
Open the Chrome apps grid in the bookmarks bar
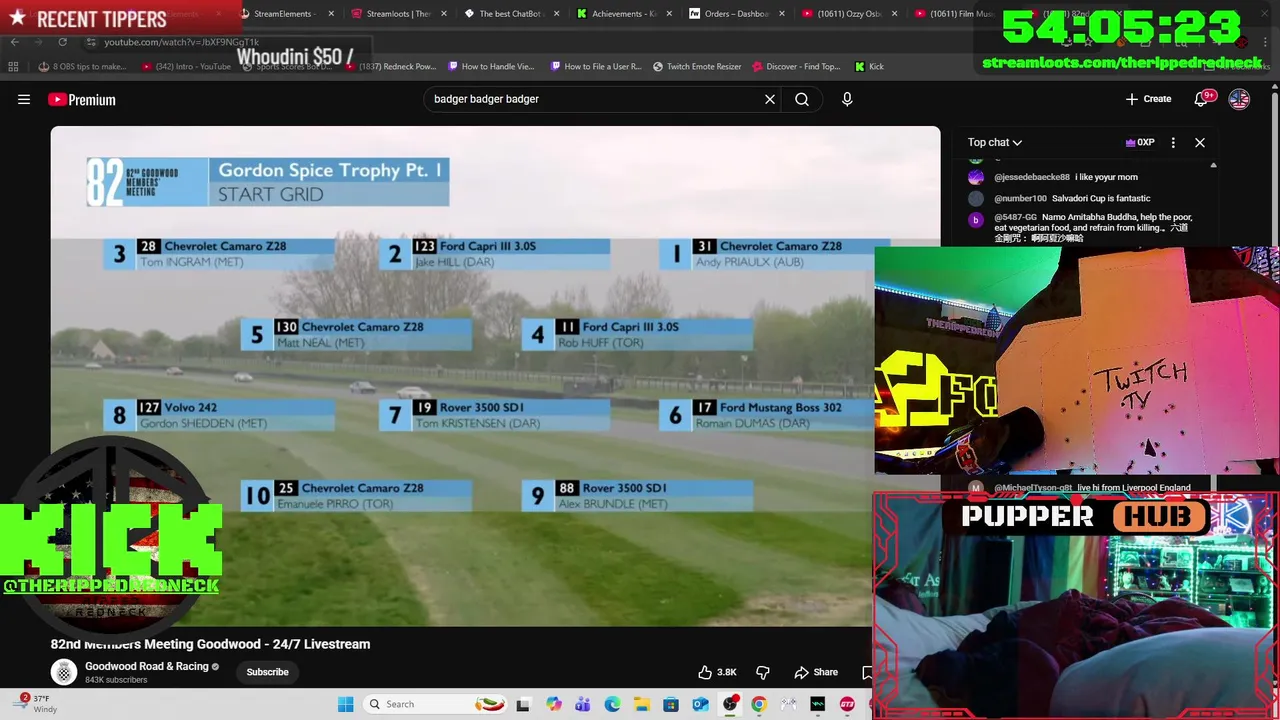tap(13, 66)
